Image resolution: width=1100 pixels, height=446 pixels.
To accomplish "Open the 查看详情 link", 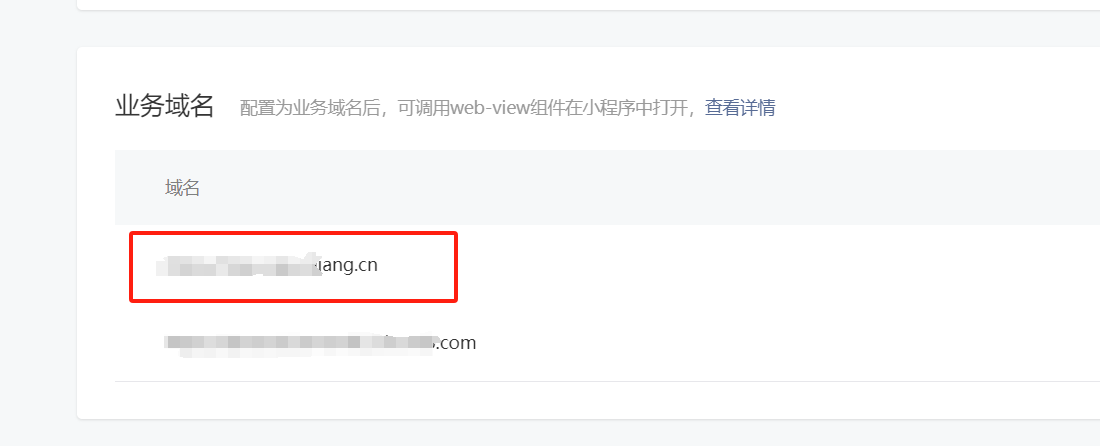I will pos(739,108).
